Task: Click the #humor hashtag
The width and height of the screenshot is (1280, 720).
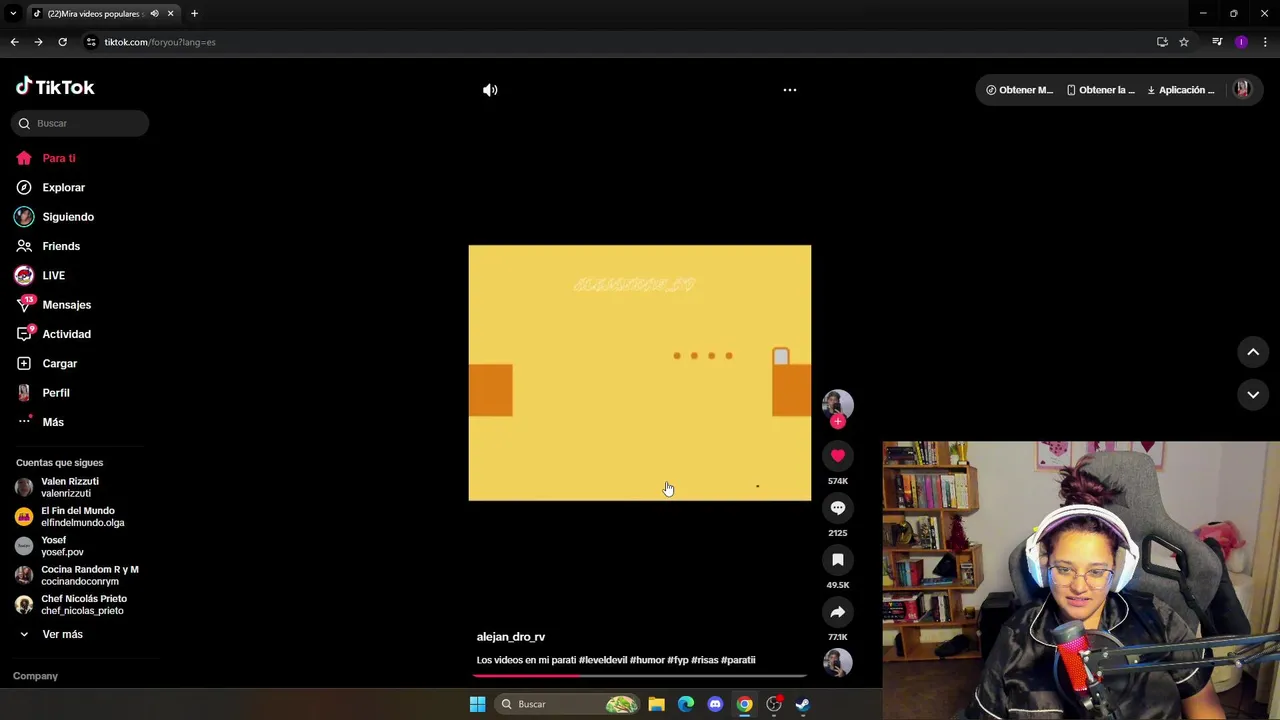Action: (x=647, y=660)
